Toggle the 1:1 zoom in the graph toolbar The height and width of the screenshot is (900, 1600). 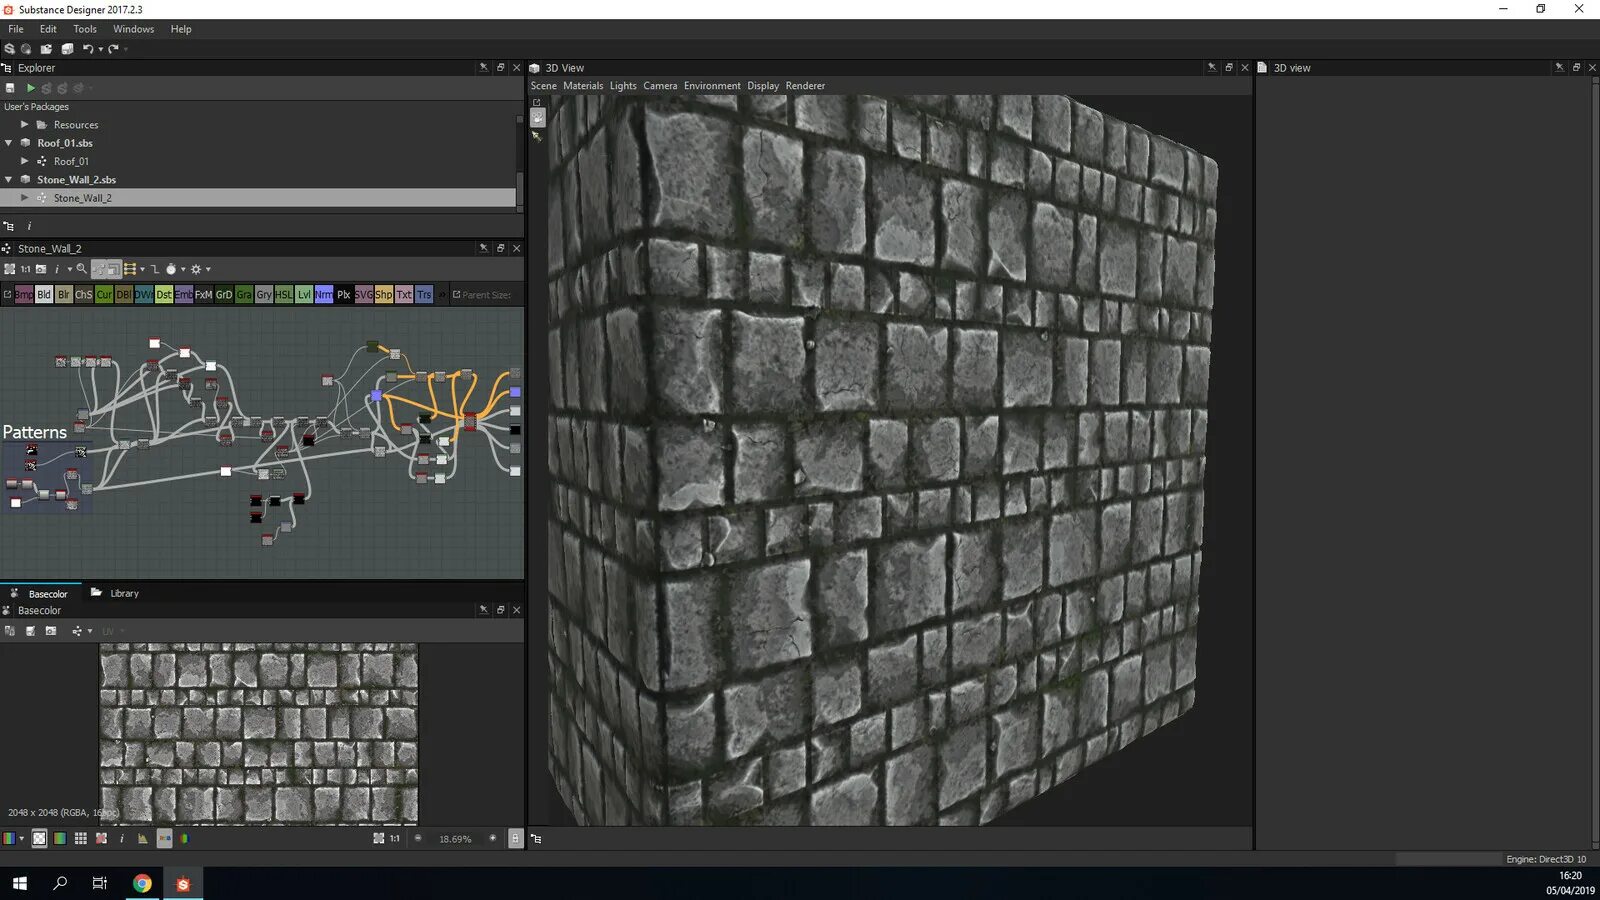coord(23,270)
